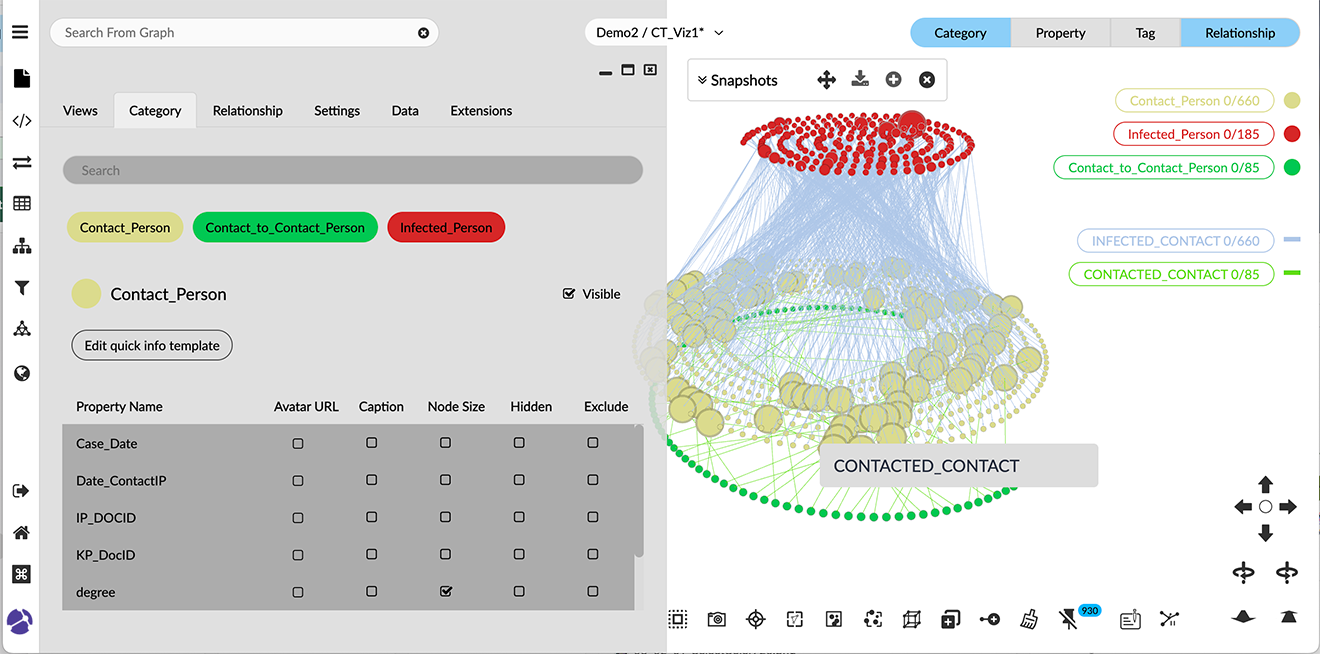Click the code brackets icon in sidebar

tap(21, 121)
